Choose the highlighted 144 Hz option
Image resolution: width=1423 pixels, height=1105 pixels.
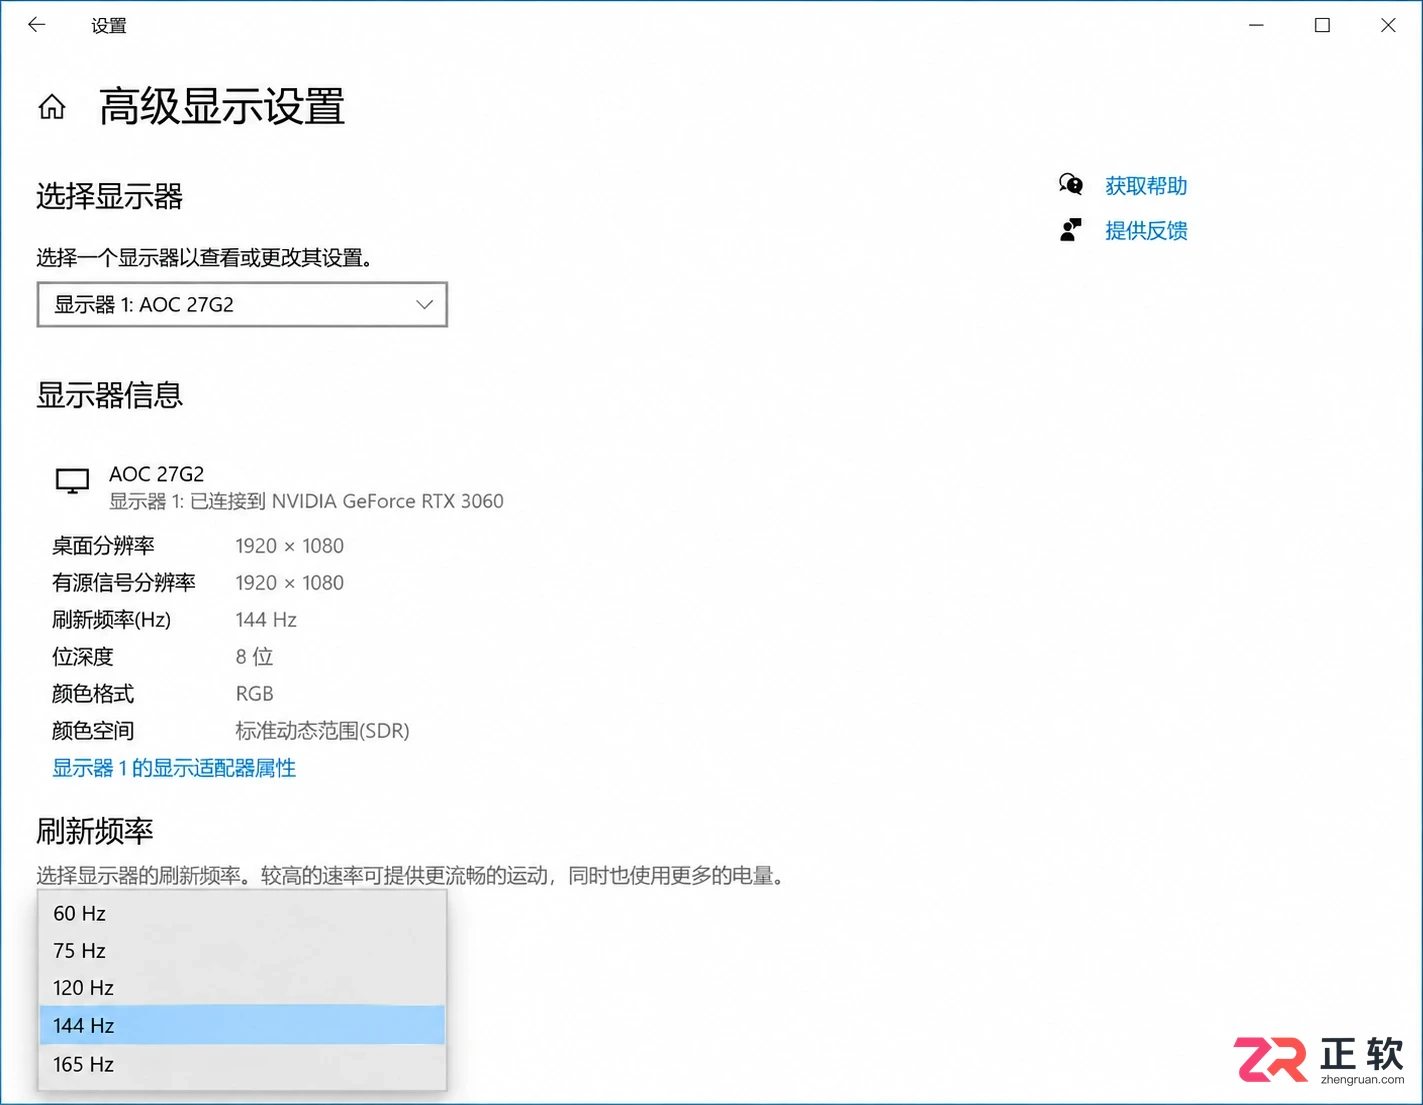pos(242,1025)
